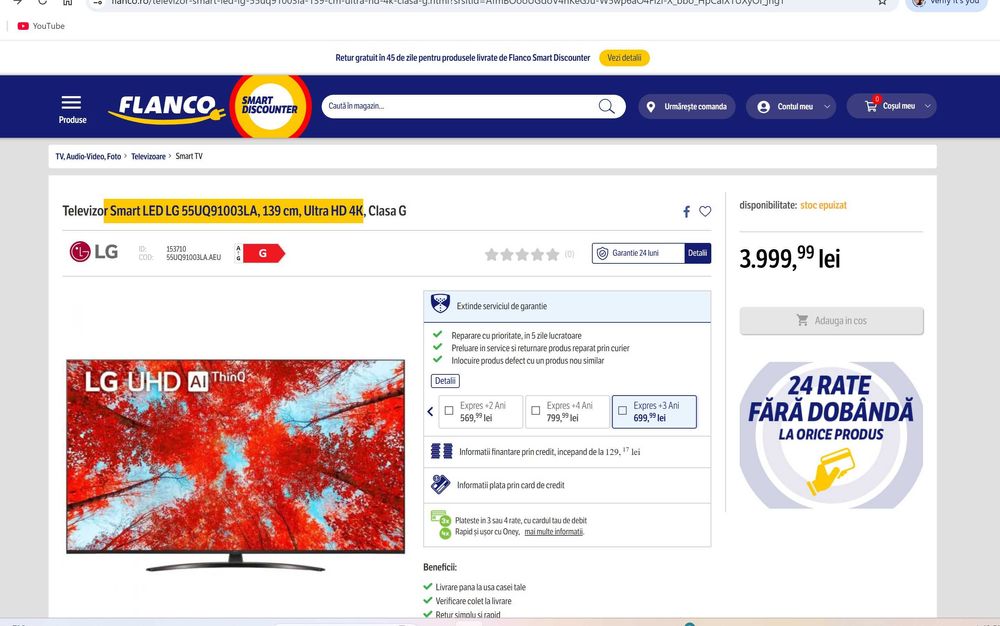Click Informatii plata prin card de credit
Image resolution: width=1000 pixels, height=626 pixels.
click(x=510, y=485)
